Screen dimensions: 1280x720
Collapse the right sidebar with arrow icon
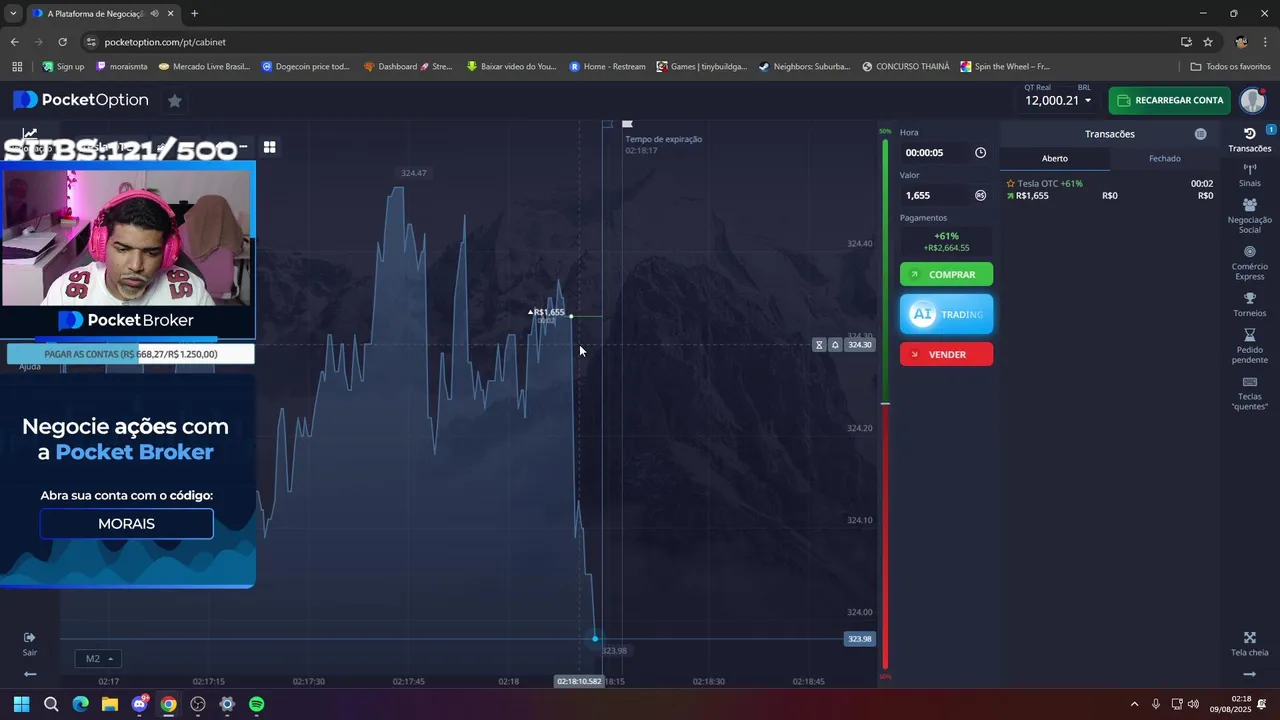pos(1249,674)
